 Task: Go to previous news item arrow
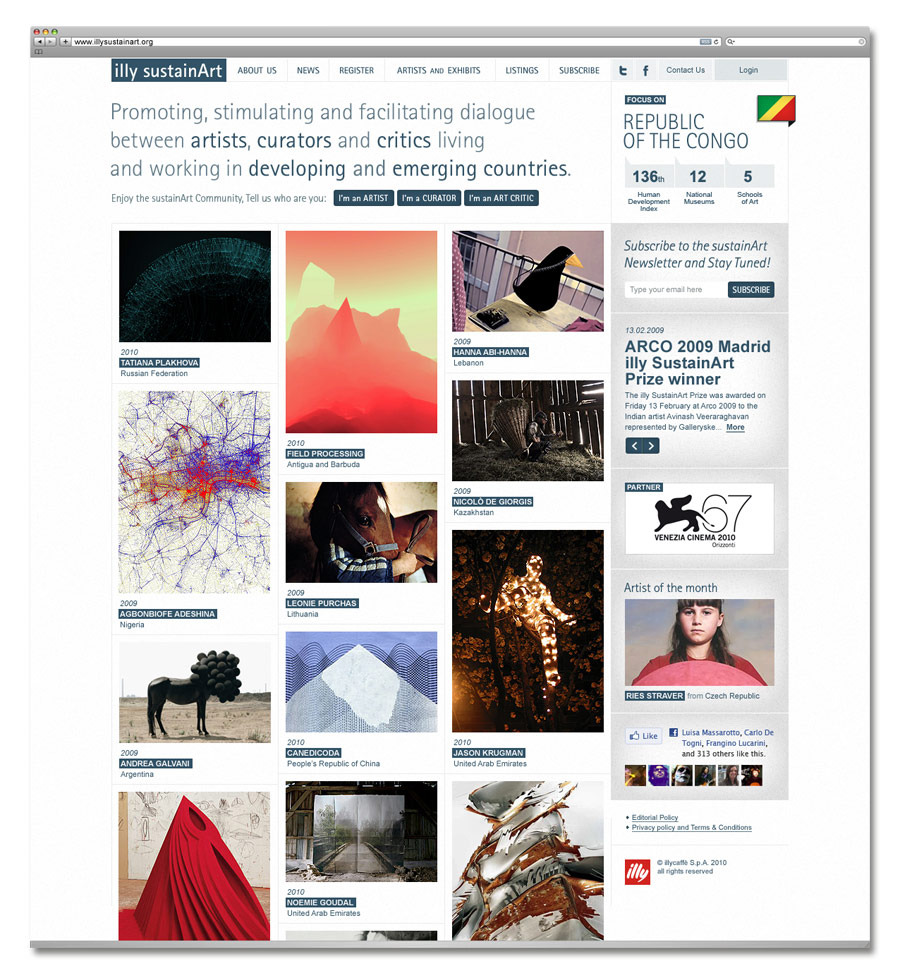click(634, 445)
